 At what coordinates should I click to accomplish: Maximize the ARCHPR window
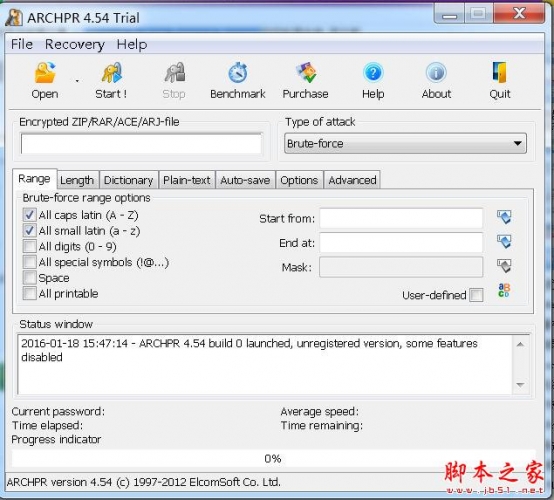478,14
